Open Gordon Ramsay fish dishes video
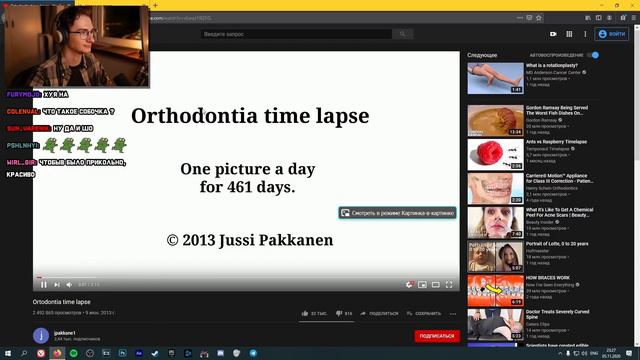640x360 pixels. pyautogui.click(x=496, y=120)
